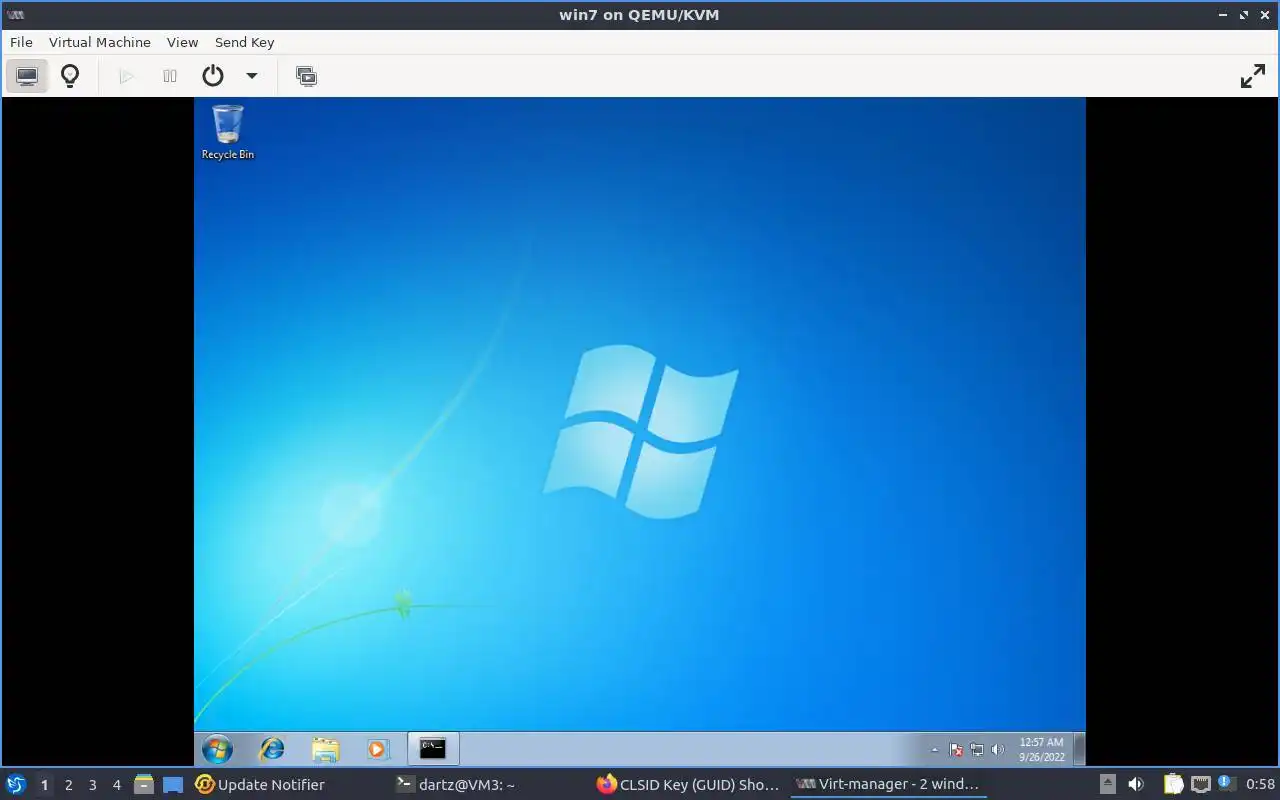Open host clipboard manager icon
The image size is (1280, 800).
[1173, 785]
